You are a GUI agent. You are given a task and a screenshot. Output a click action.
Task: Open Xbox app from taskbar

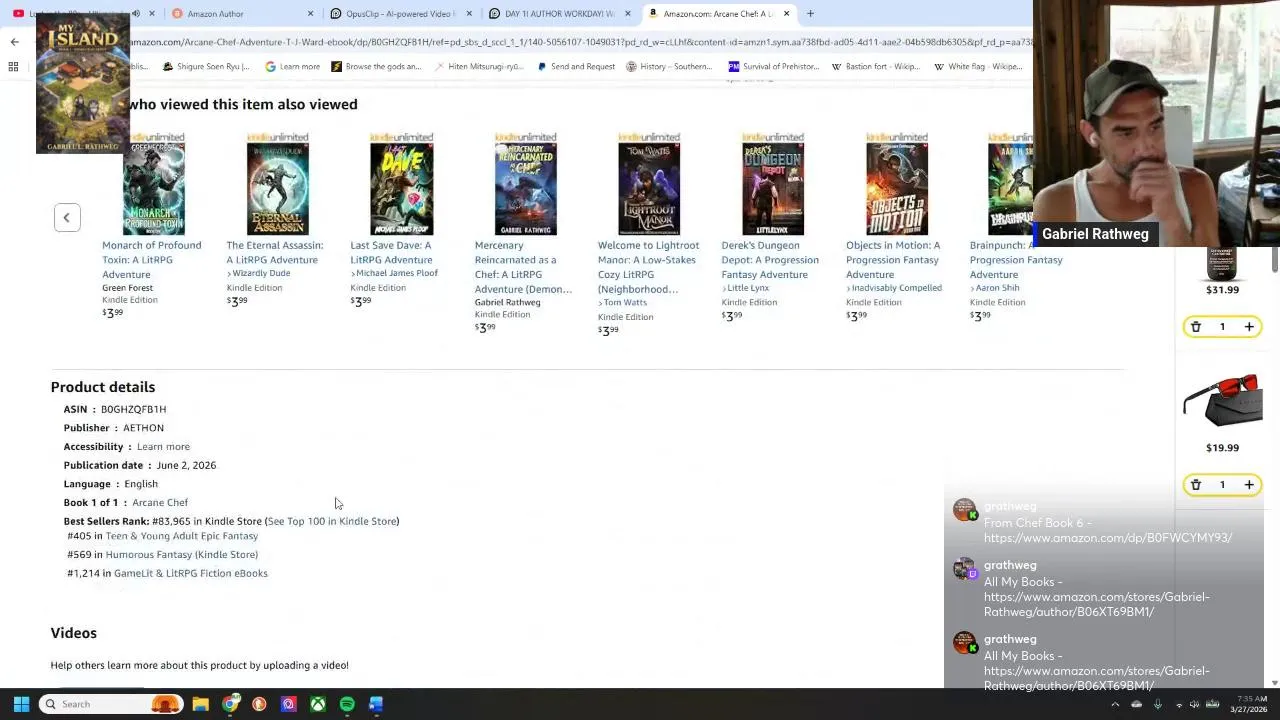tap(317, 704)
